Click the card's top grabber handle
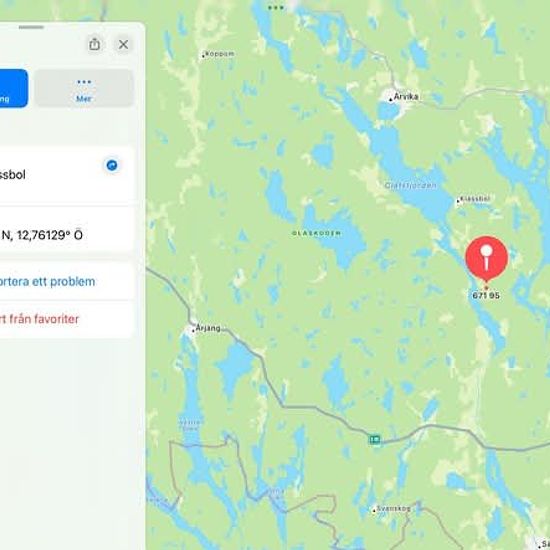Viewport: 550px width, 550px height. [32, 27]
